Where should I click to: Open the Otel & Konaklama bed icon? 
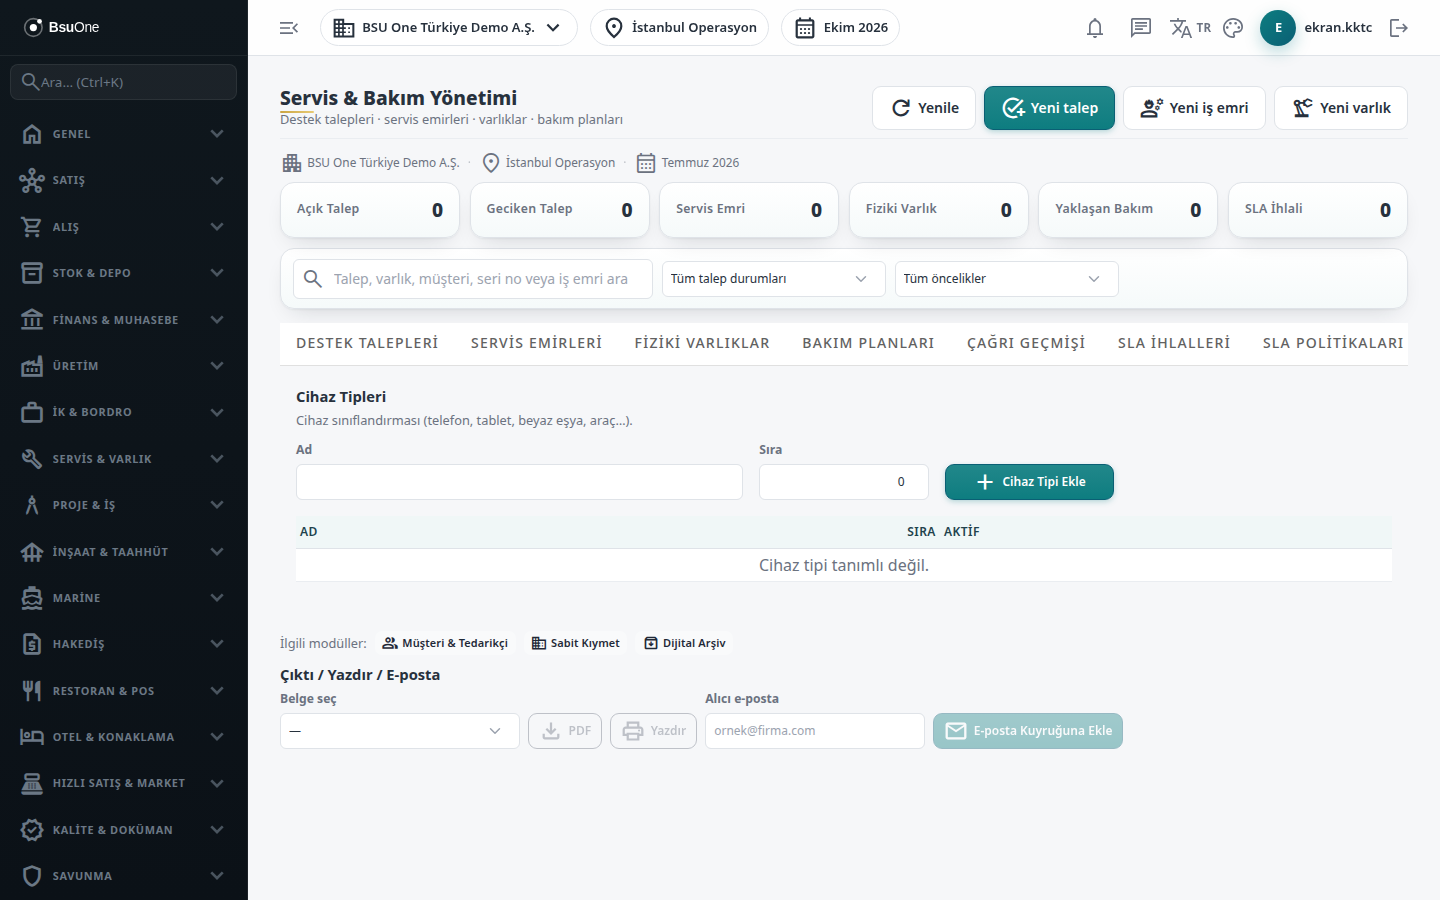tap(32, 737)
